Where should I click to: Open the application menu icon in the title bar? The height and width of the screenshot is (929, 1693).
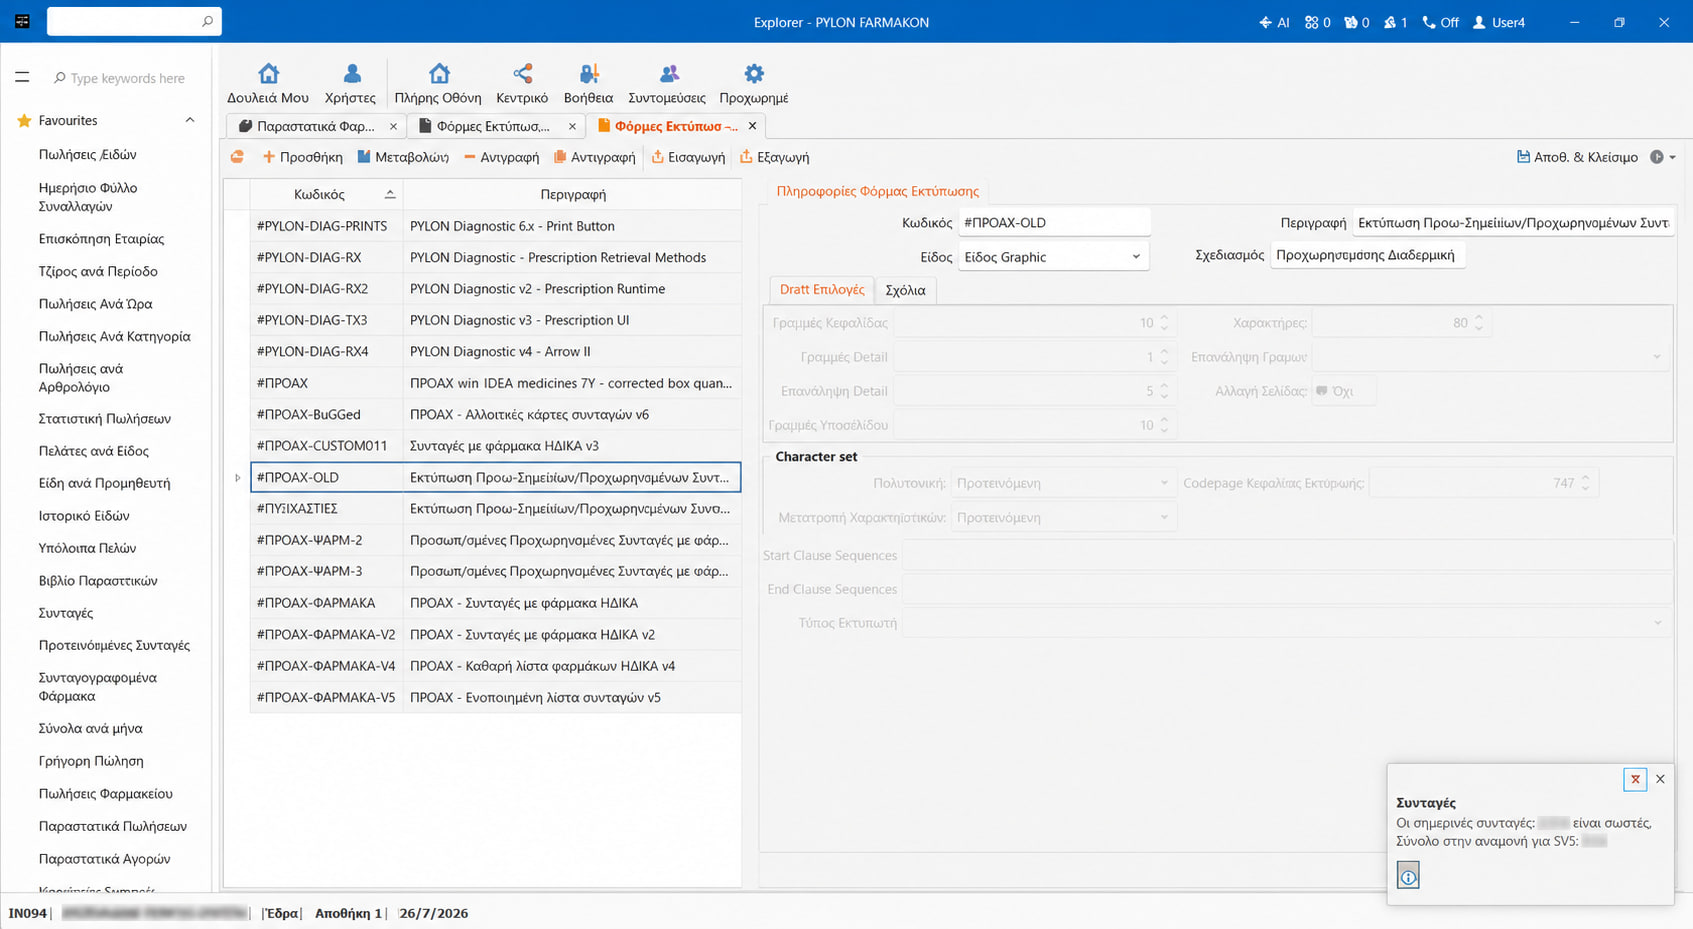click(x=22, y=21)
